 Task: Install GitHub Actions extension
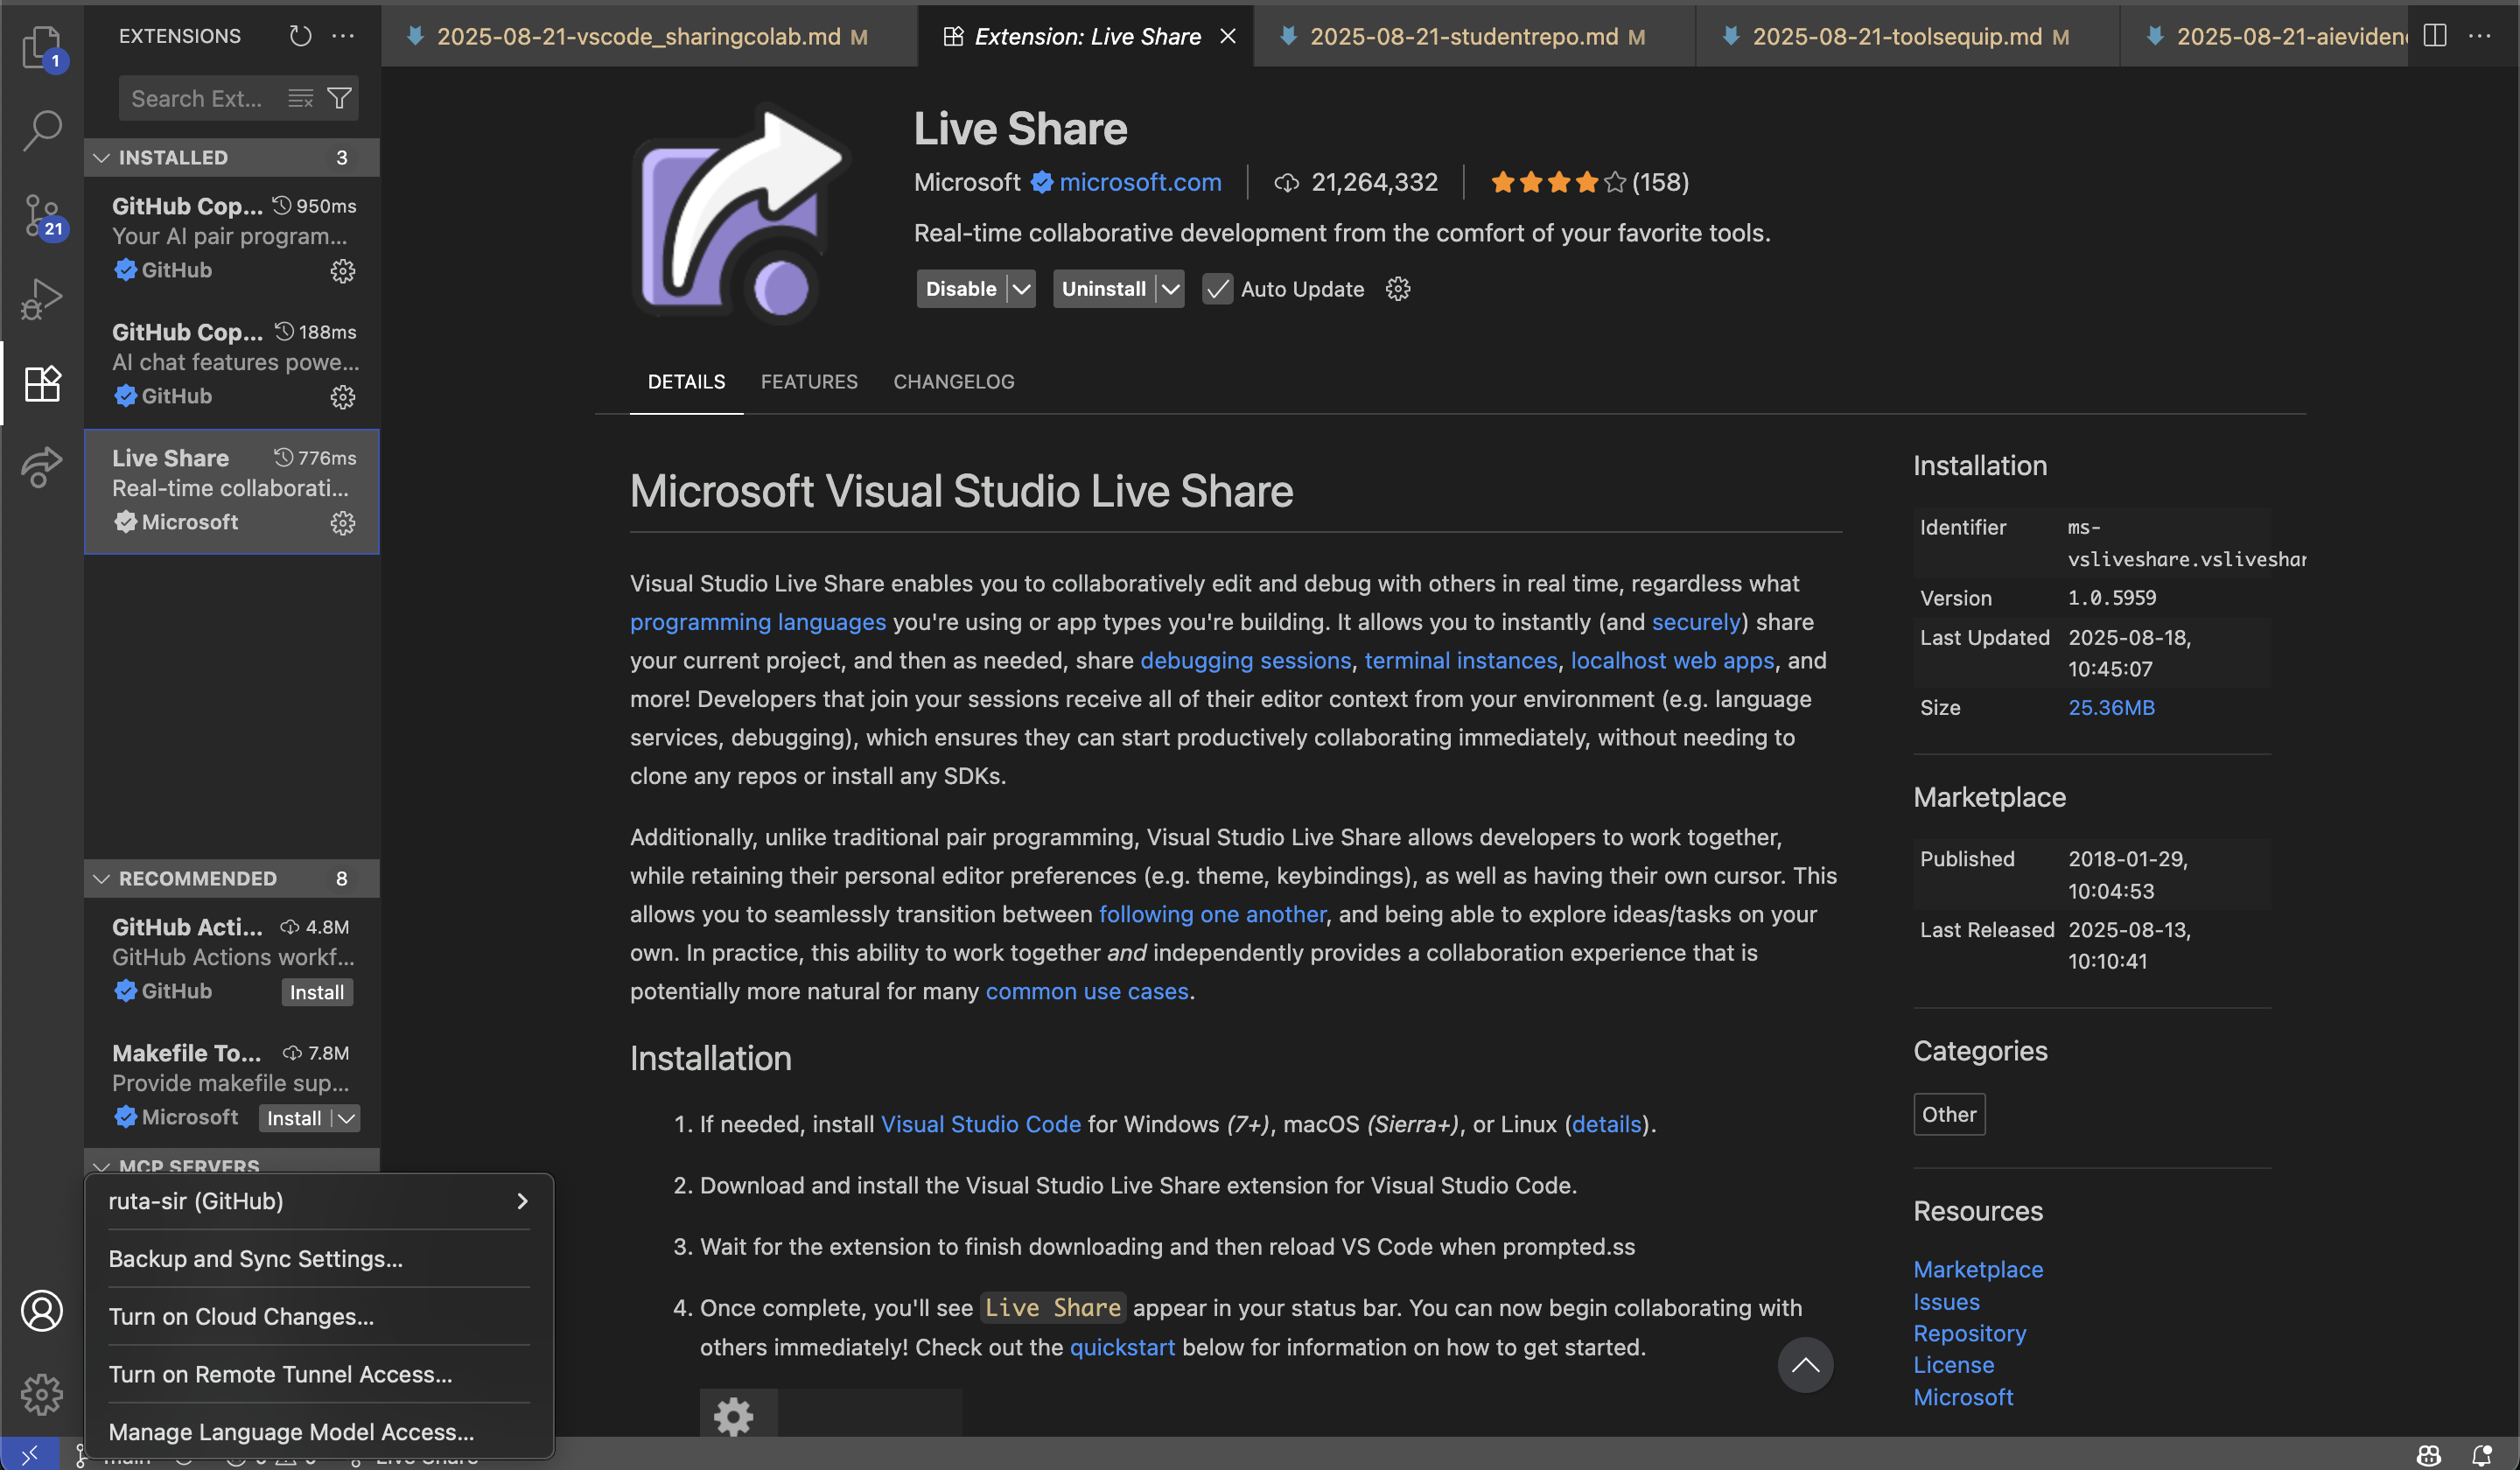(317, 992)
